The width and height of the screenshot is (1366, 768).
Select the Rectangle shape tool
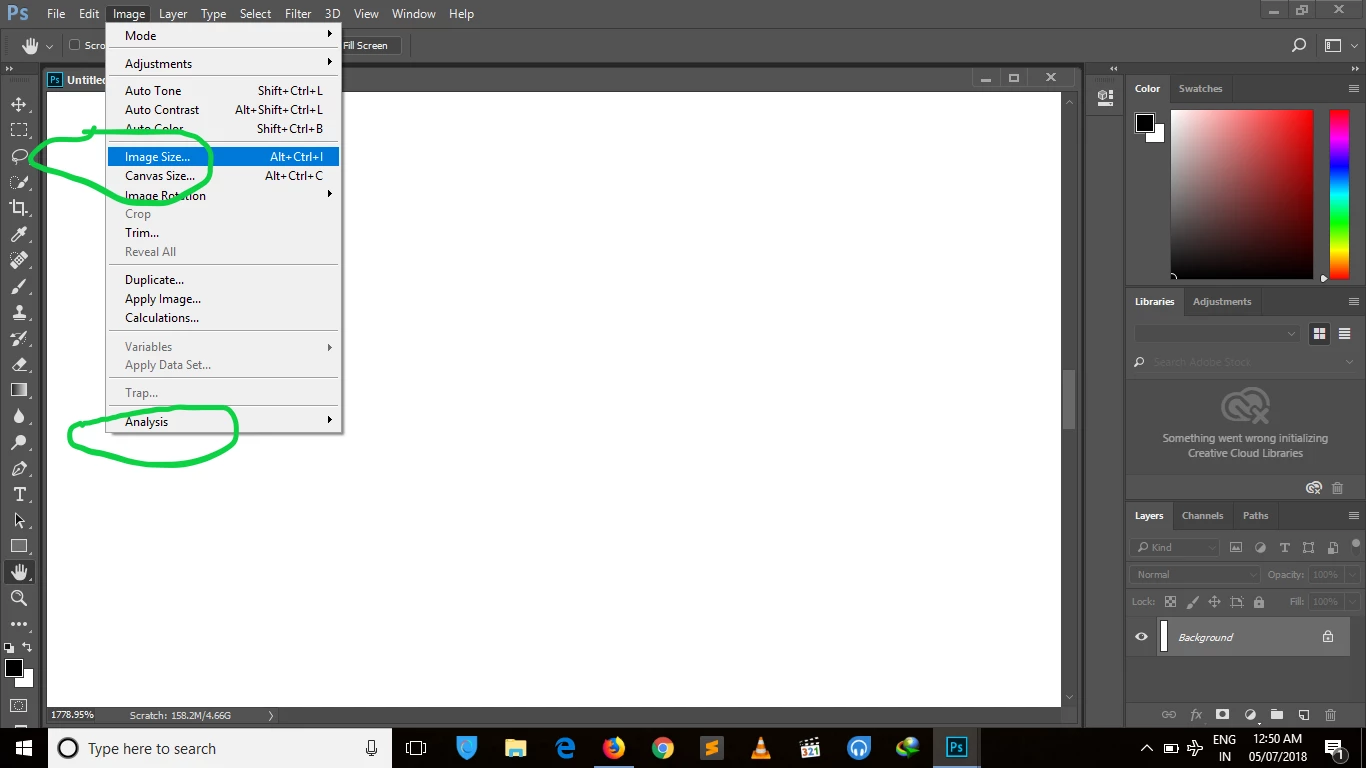click(19, 546)
